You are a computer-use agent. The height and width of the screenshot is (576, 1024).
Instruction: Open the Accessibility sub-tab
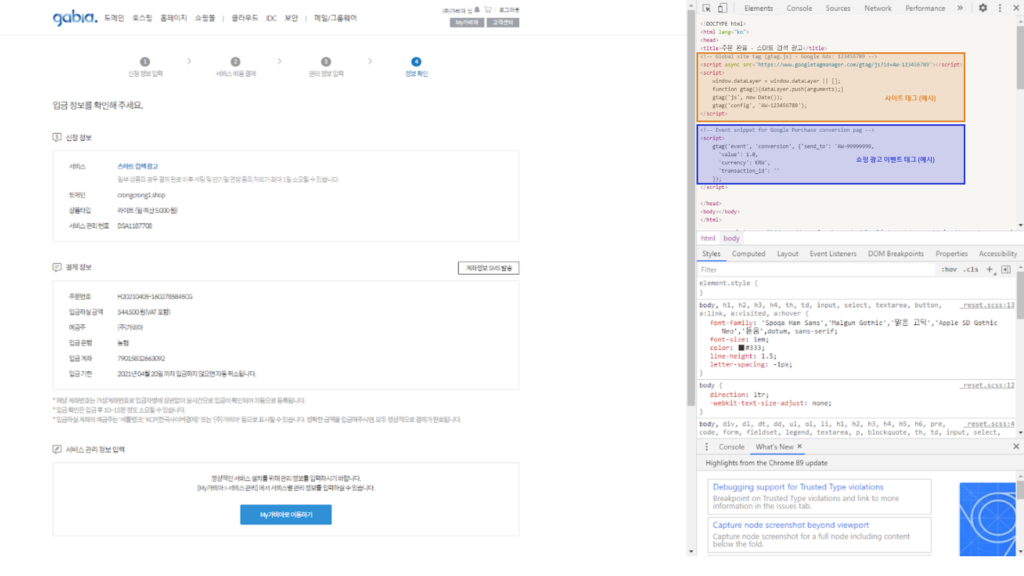(998, 254)
